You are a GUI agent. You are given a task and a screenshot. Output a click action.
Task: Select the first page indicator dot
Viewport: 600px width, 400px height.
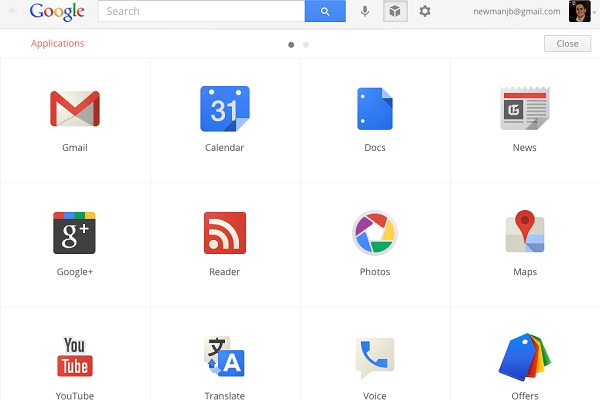(291, 45)
